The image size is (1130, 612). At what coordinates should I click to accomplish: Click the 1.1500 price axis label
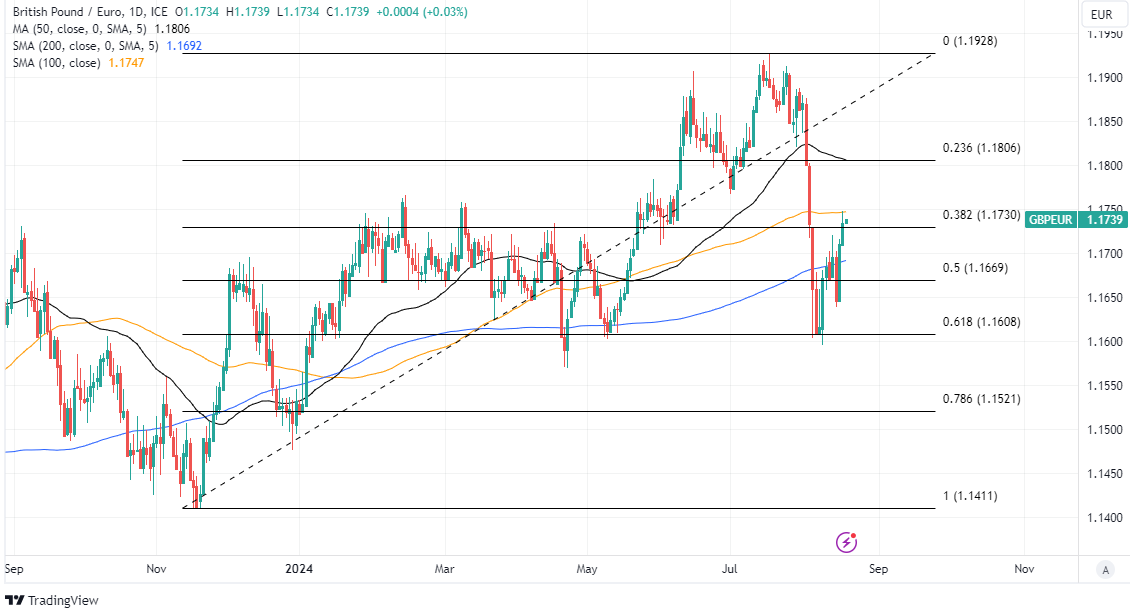(x=1104, y=430)
